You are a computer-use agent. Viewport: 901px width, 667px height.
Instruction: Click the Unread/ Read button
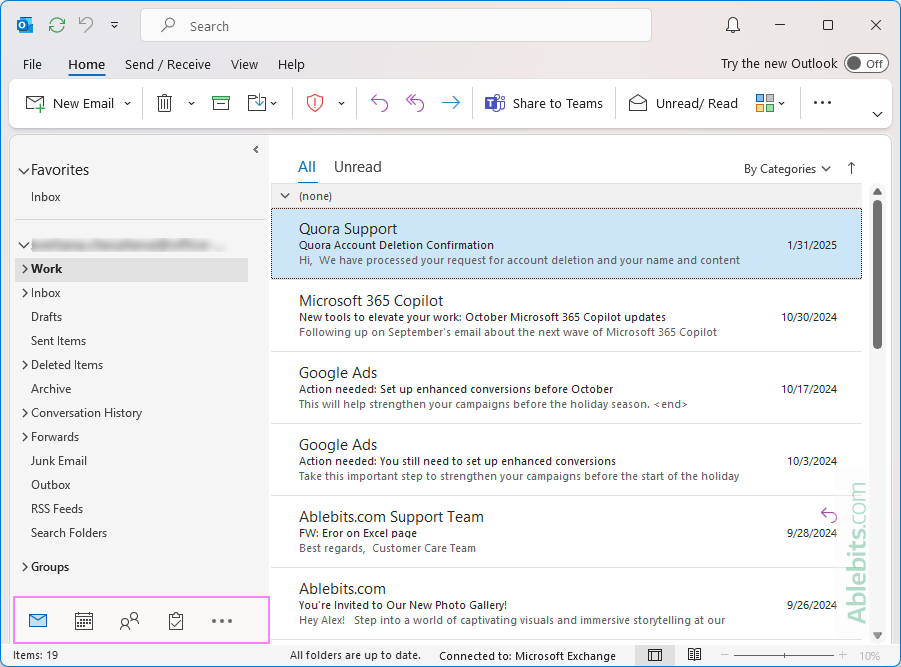pos(683,103)
